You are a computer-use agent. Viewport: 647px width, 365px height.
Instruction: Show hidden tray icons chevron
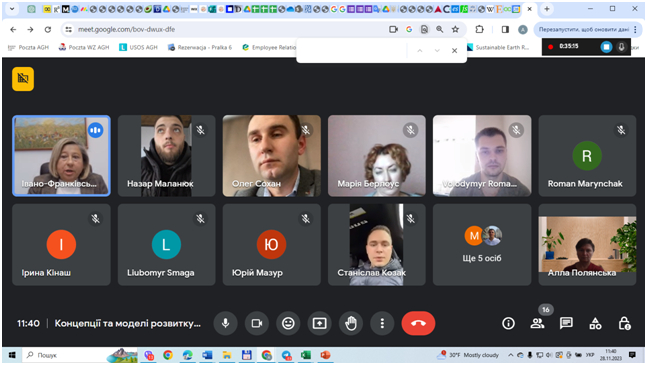pyautogui.click(x=510, y=355)
